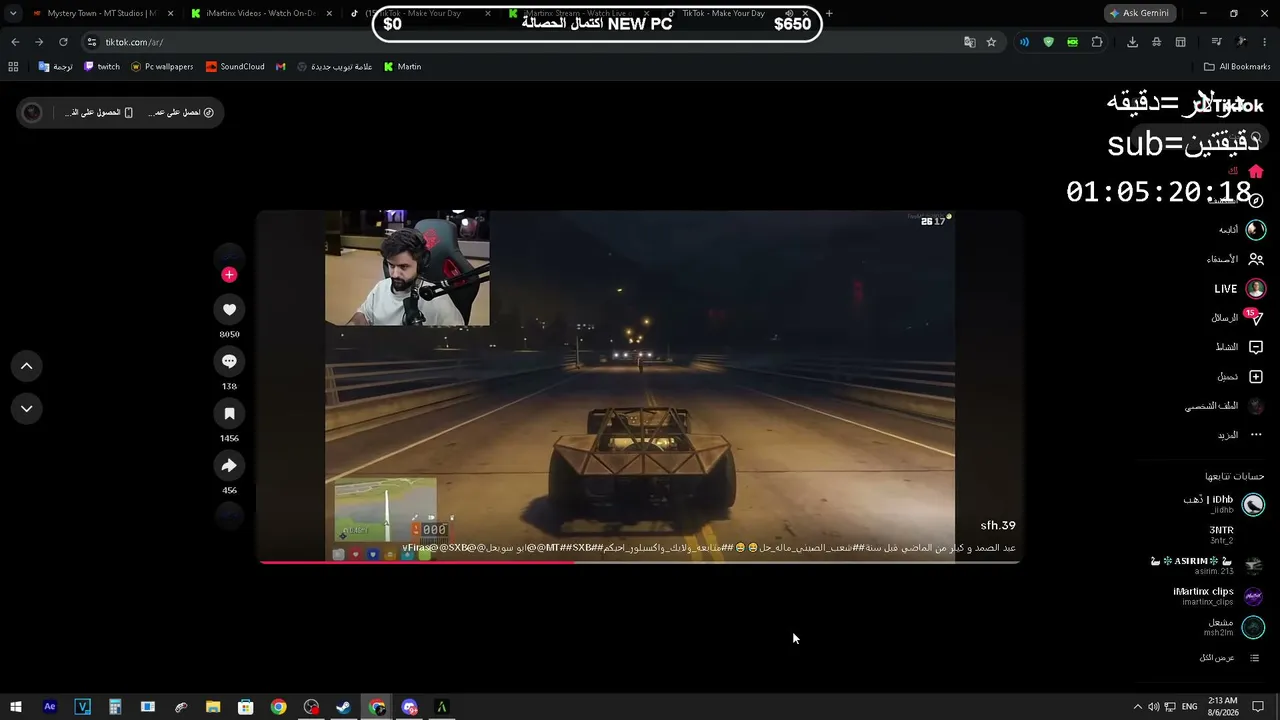
Task: Open the All Bookmarks folder
Action: (1237, 67)
